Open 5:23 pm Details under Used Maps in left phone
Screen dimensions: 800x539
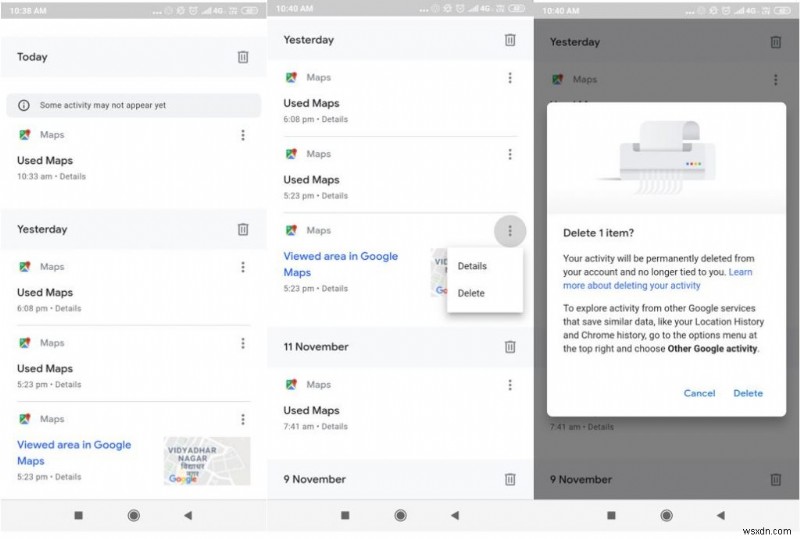pyautogui.click(x=68, y=384)
